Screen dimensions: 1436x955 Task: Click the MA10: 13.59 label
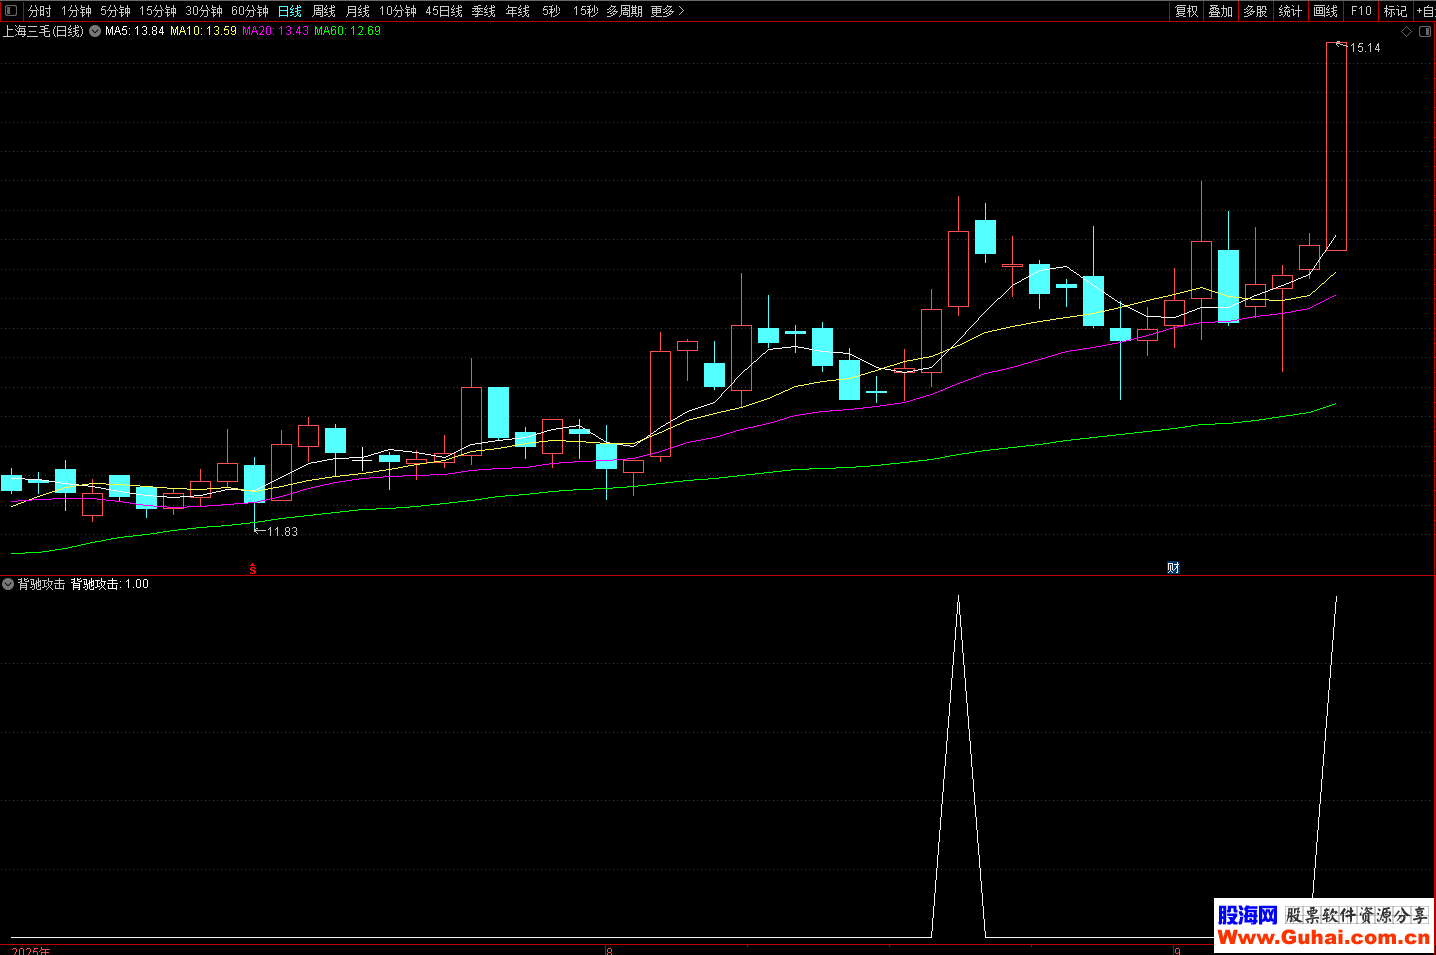click(203, 31)
